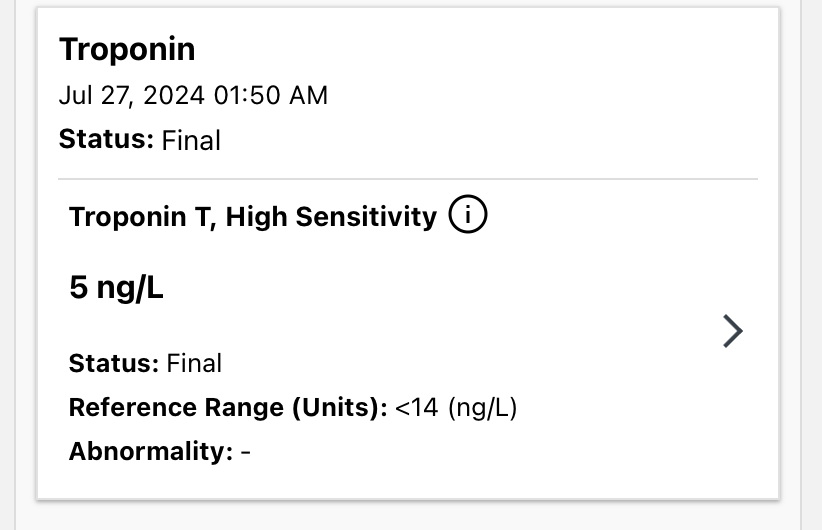
Task: Click the word Final below the result value
Action: click(x=194, y=363)
